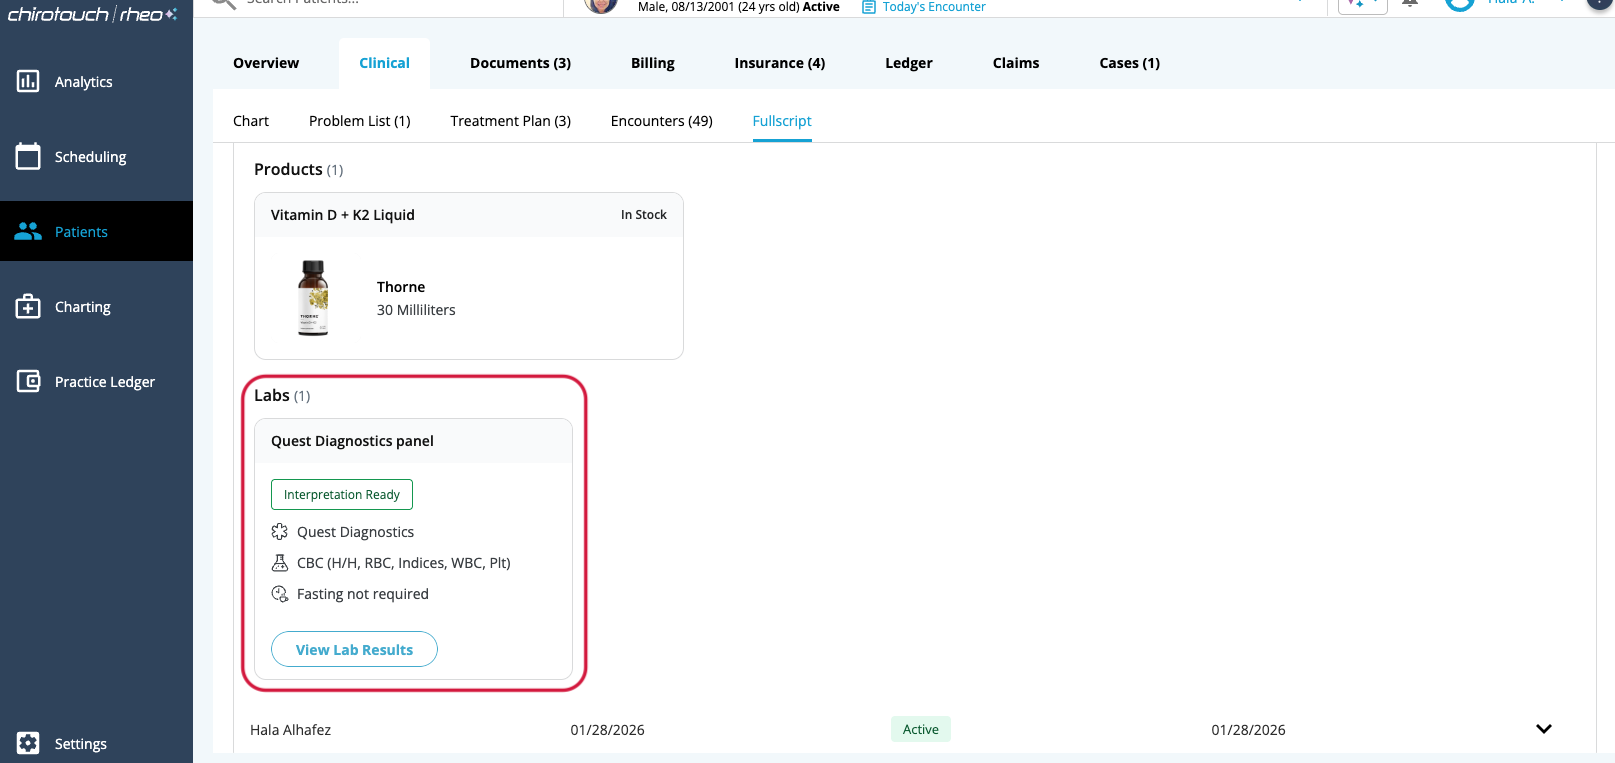The height and width of the screenshot is (763, 1615).
Task: Click the ChiroTouch Rheo logo
Action: [92, 14]
